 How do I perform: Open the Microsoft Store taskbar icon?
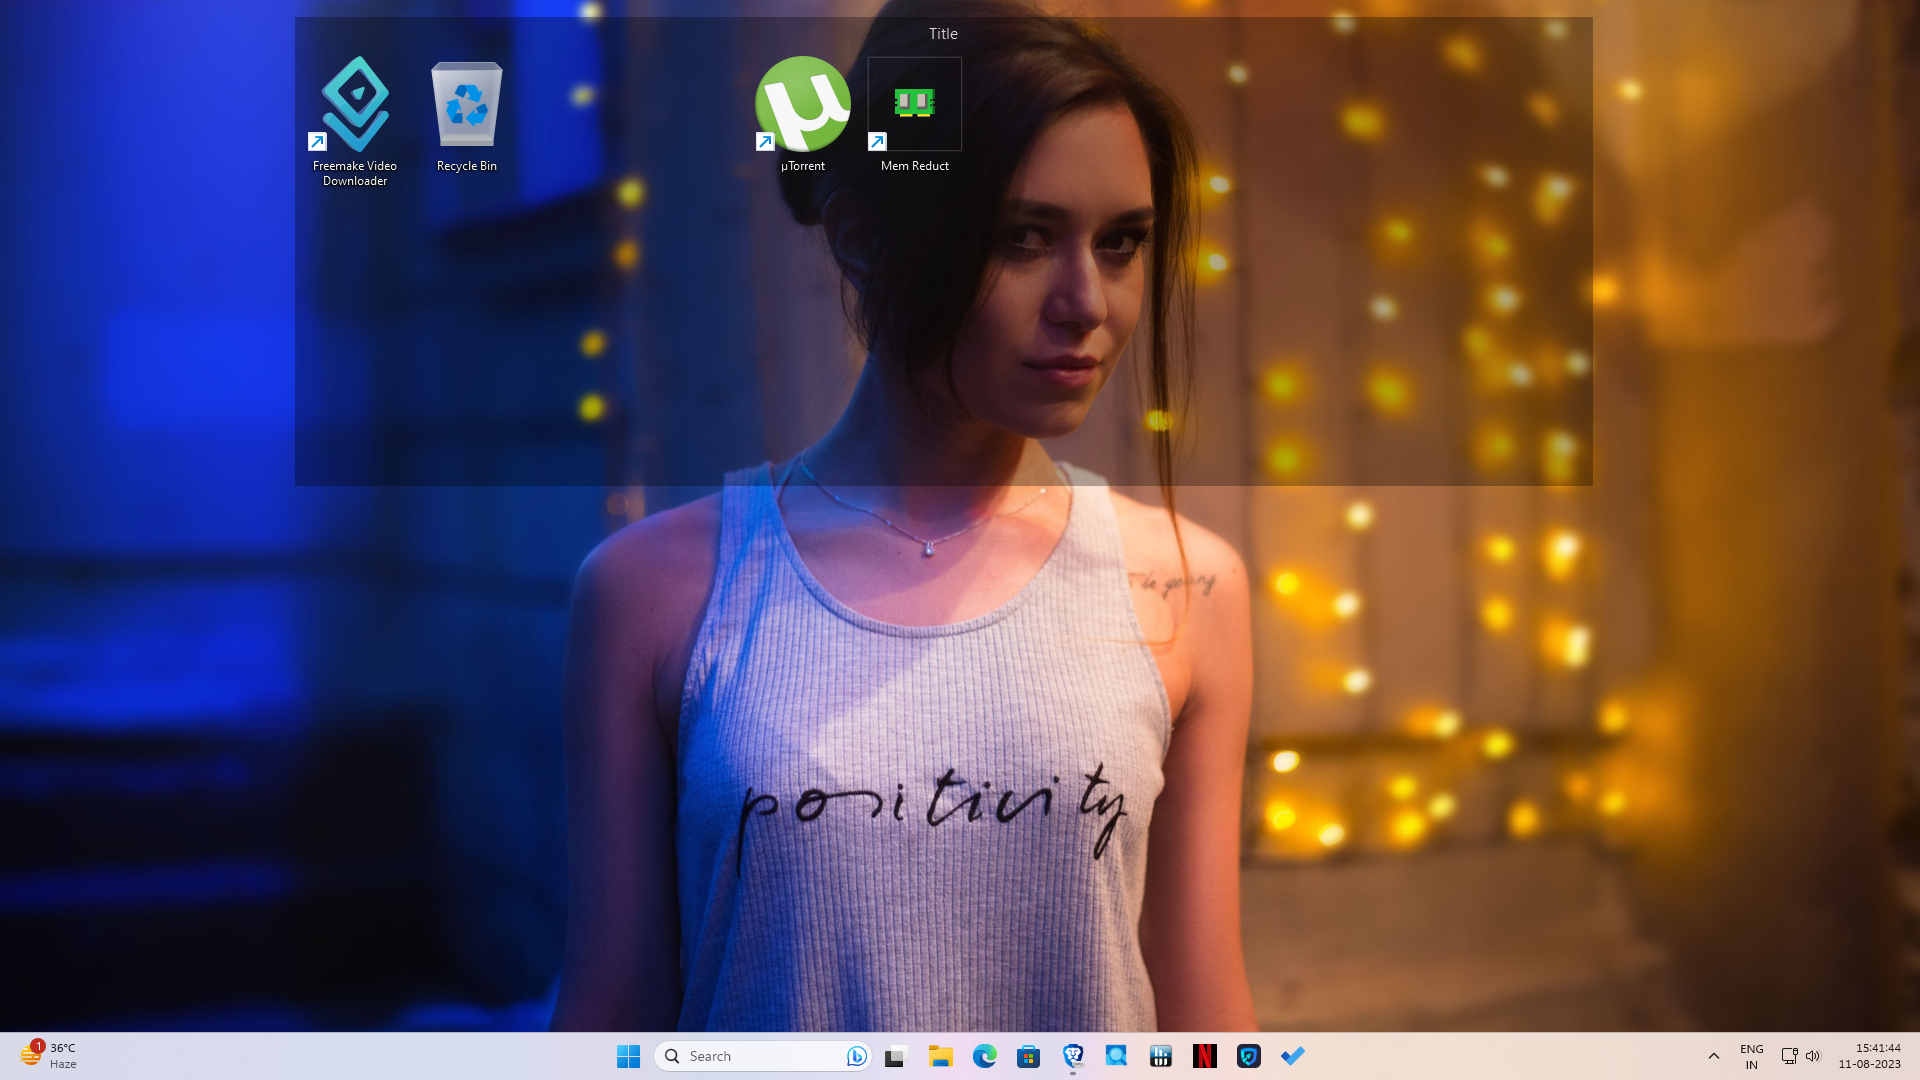coord(1028,1056)
